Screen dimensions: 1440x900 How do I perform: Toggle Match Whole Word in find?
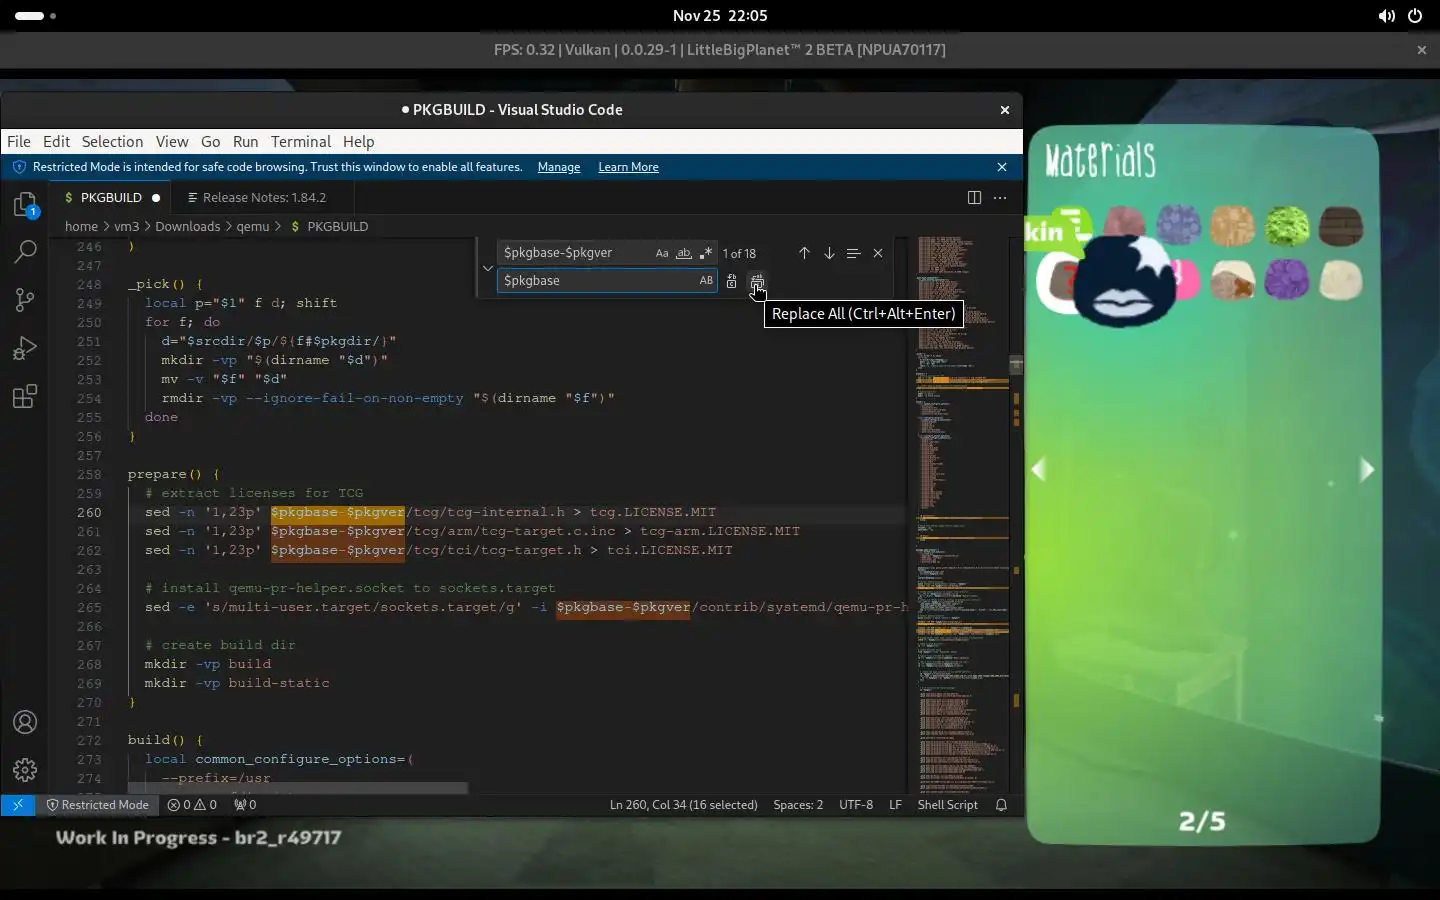point(684,253)
